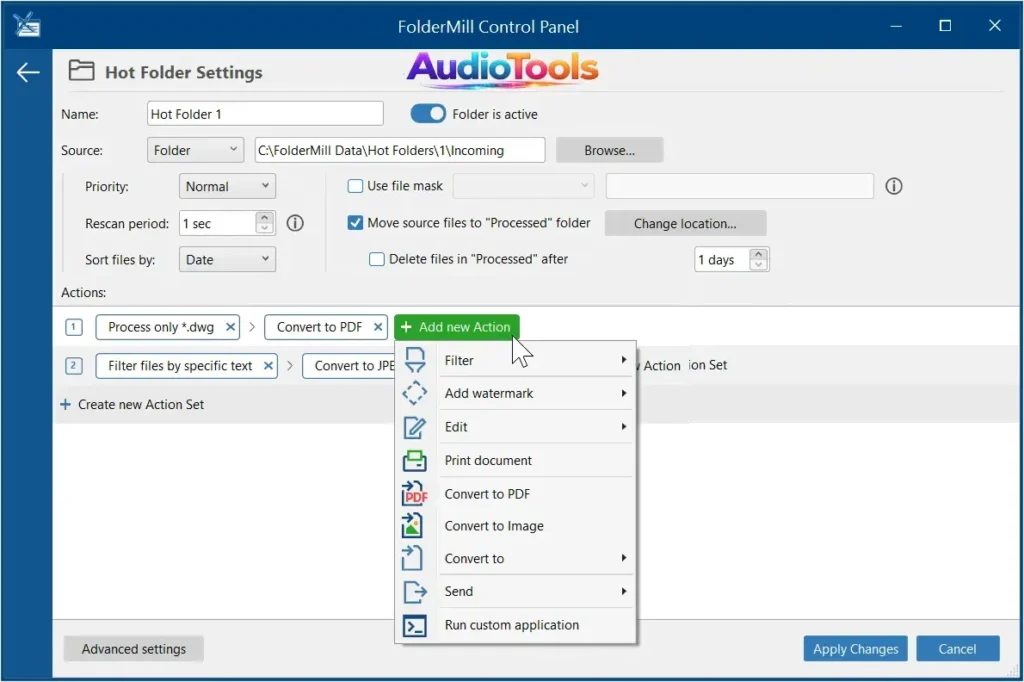Click the Browse button for source folder
Screen dimensions: 1024x682
[x=609, y=149]
